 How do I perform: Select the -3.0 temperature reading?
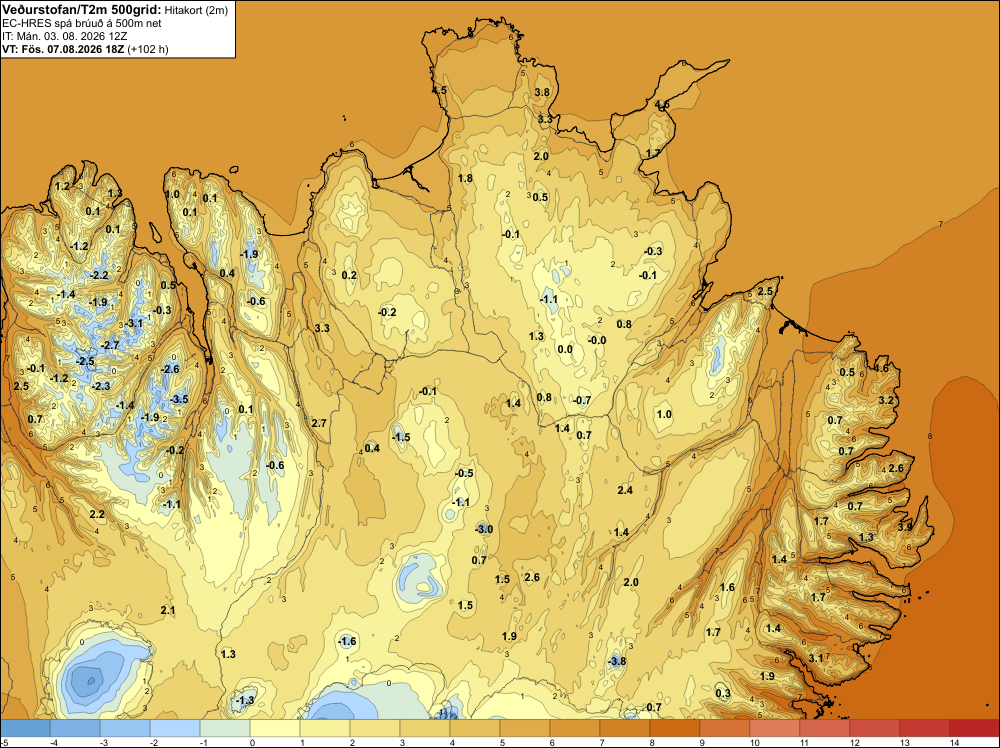click(484, 529)
